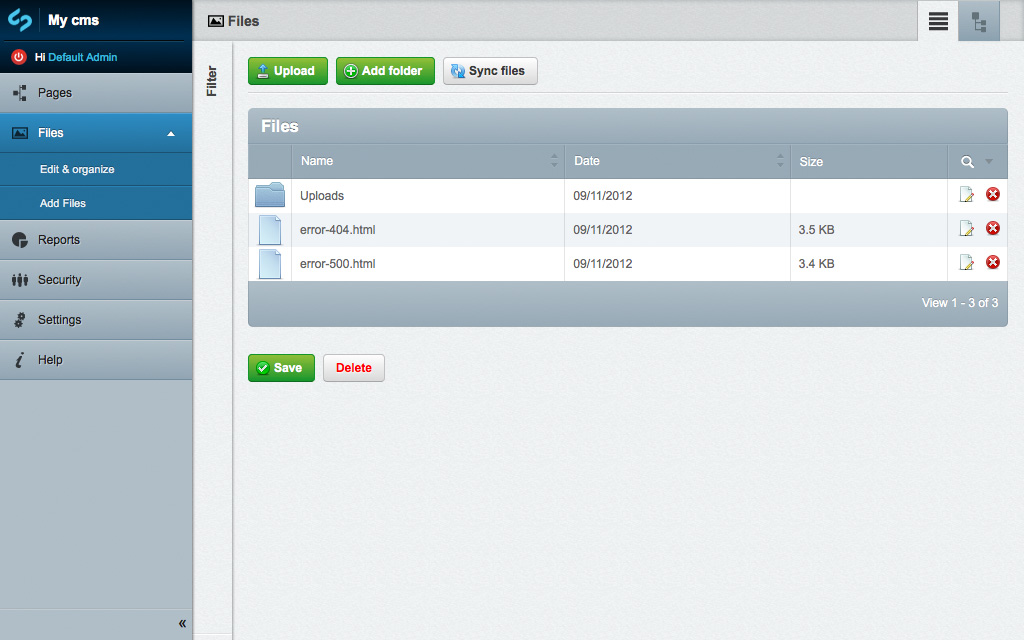The height and width of the screenshot is (640, 1024).
Task: Delete error-404.html using red X icon
Action: coord(993,229)
